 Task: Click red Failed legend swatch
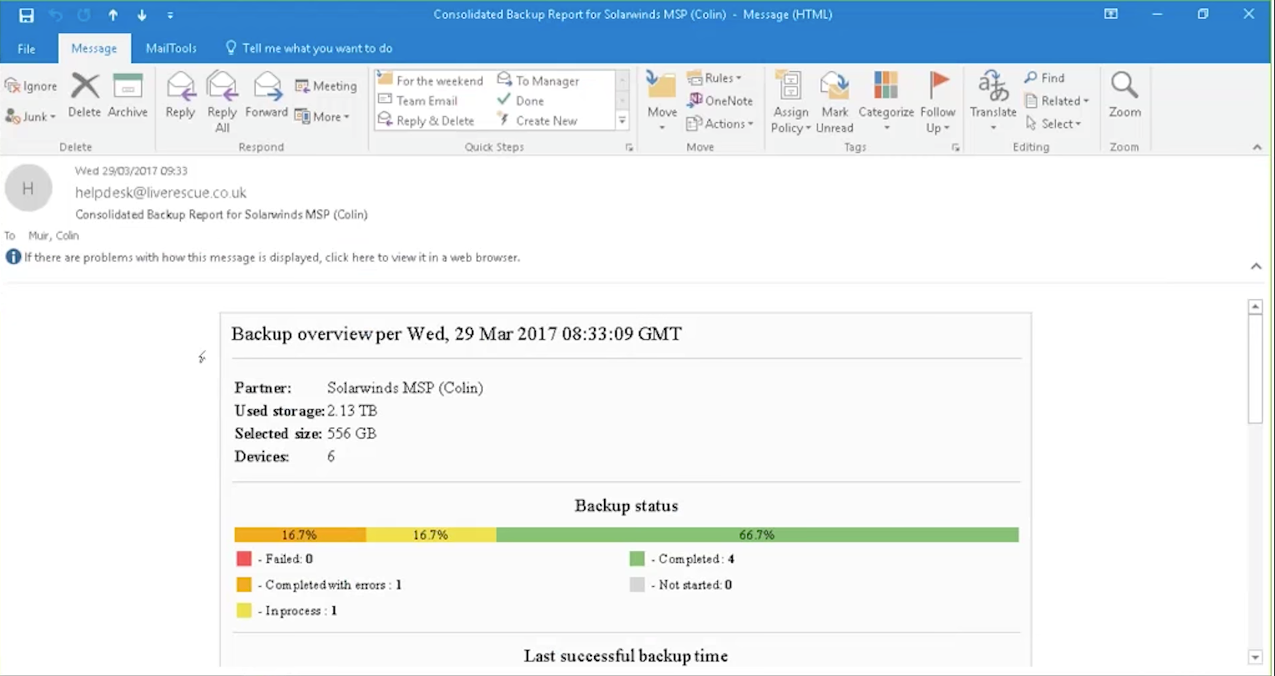point(244,559)
